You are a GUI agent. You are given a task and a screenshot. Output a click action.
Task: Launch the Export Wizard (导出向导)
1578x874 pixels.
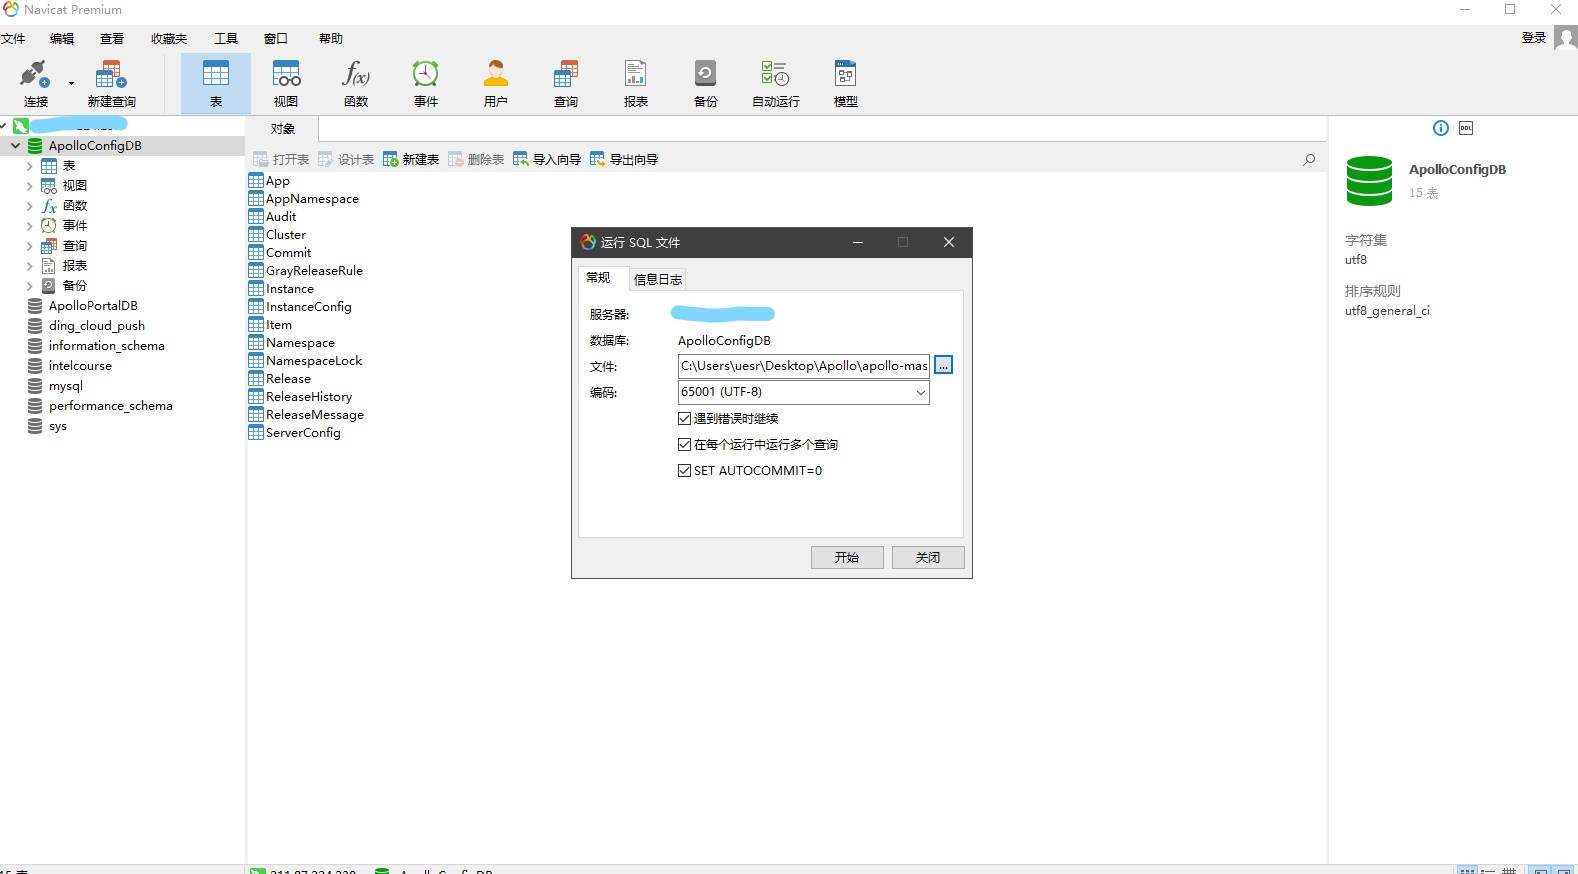point(624,159)
